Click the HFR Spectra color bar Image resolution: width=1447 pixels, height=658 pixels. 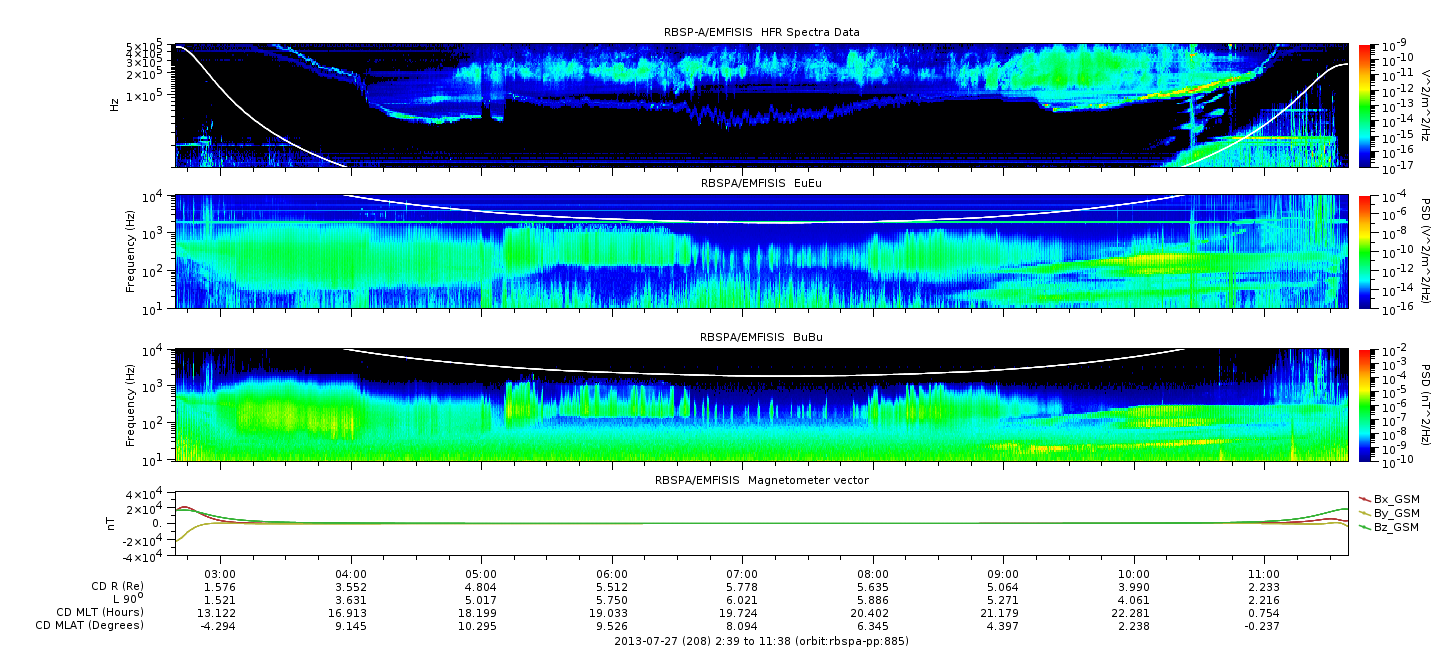(x=1365, y=105)
